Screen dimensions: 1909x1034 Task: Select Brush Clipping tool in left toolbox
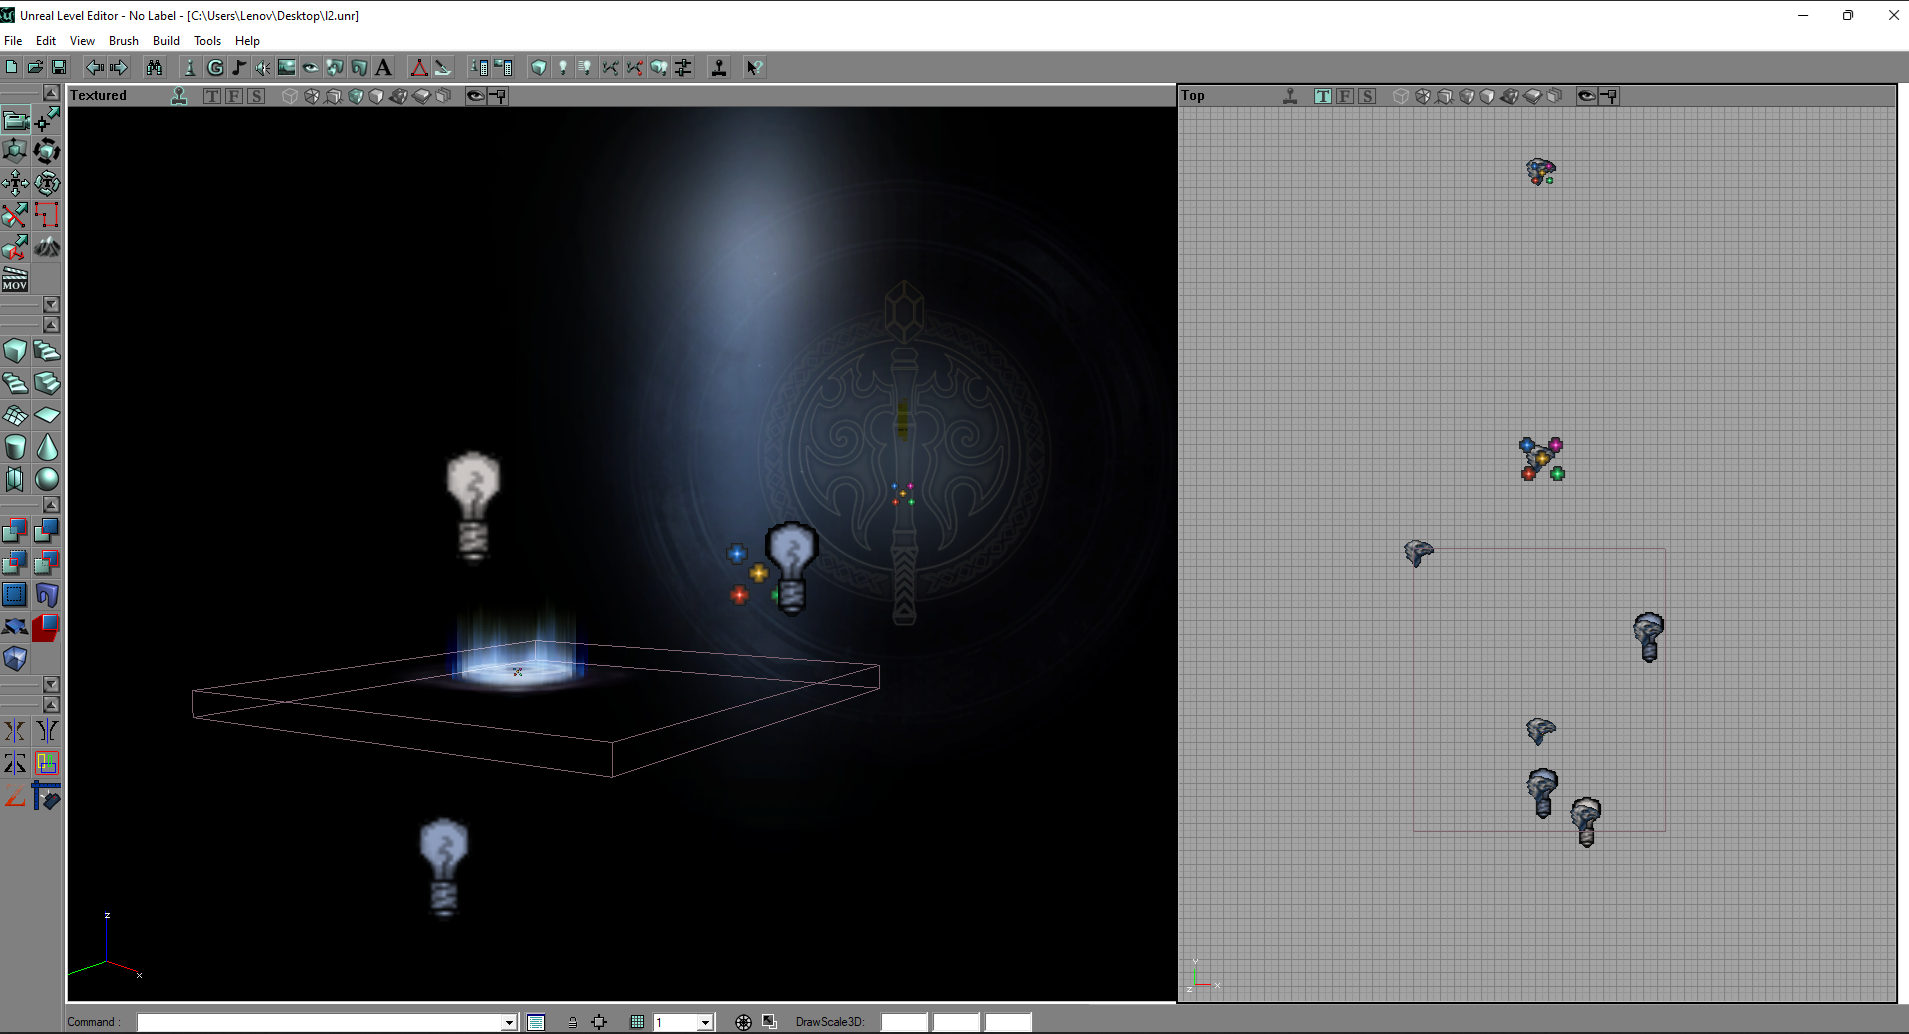coord(15,216)
